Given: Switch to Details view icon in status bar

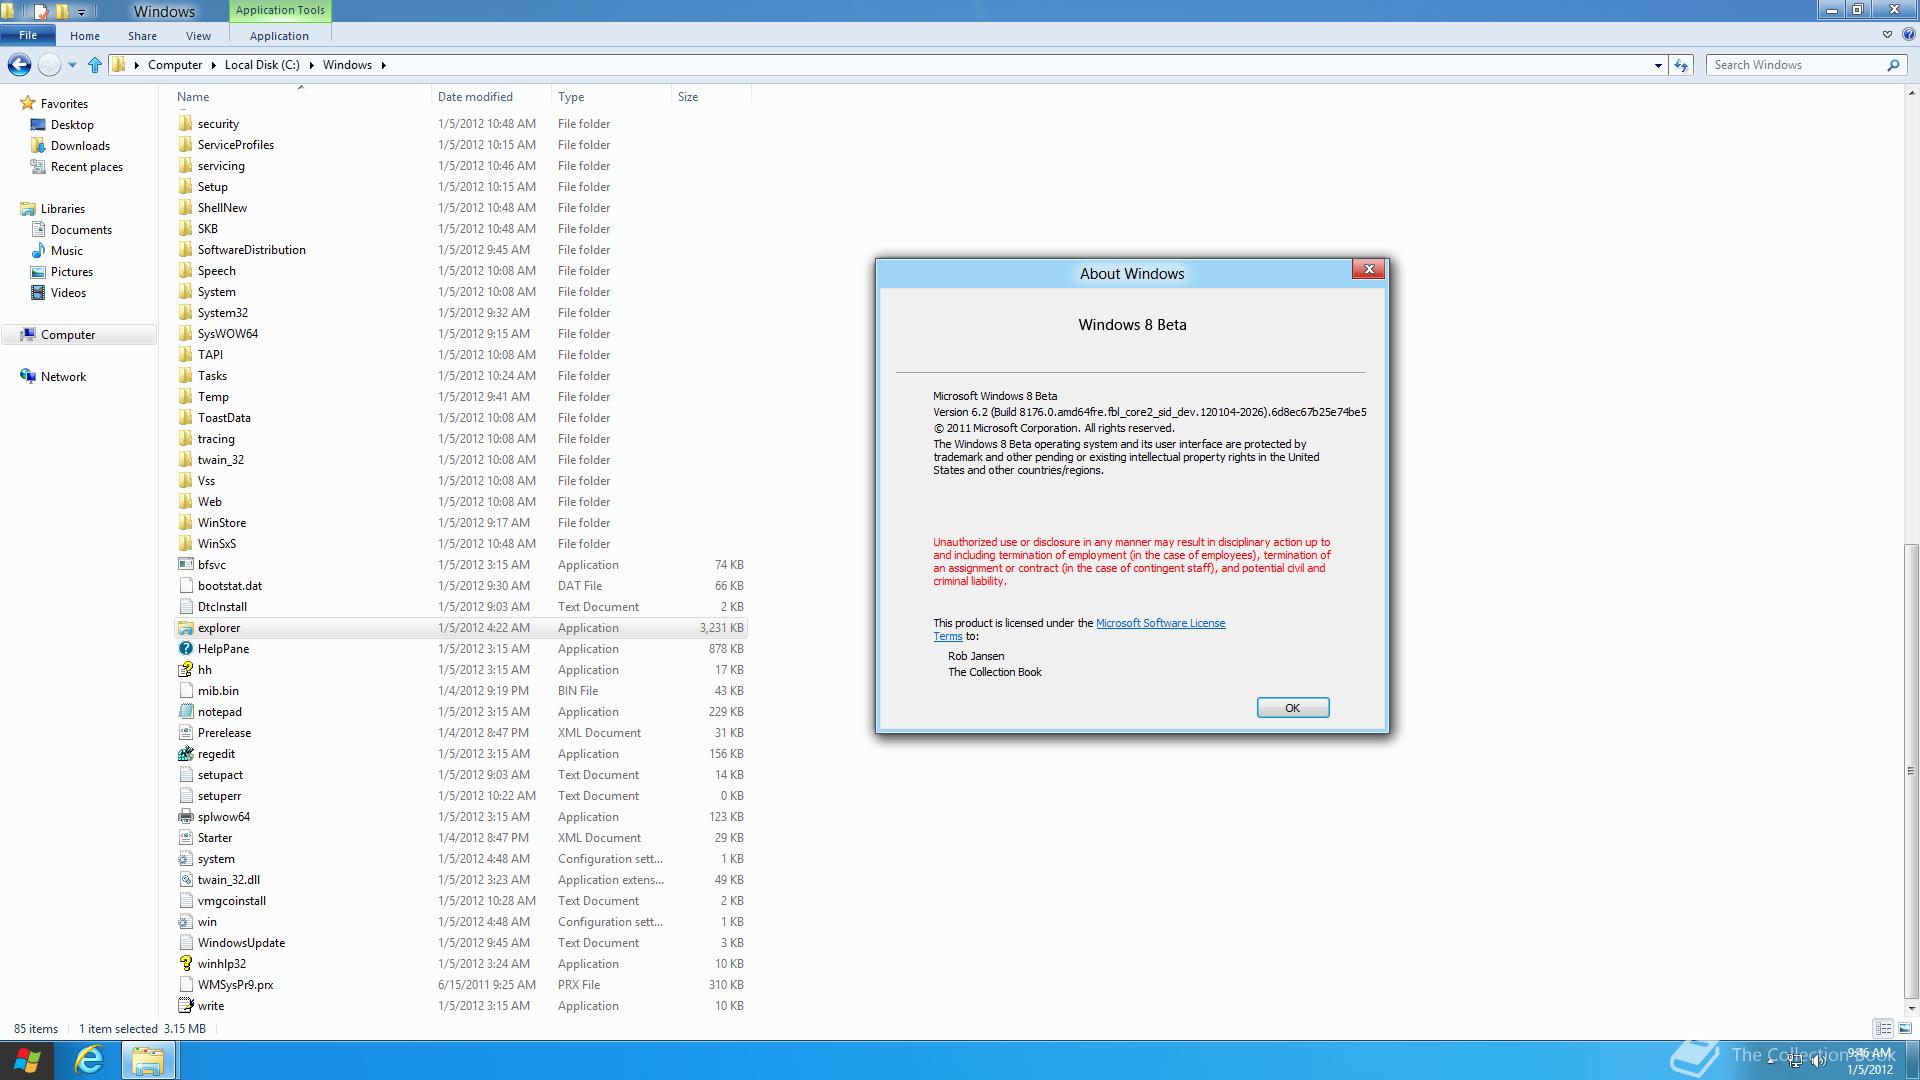Looking at the screenshot, I should tap(1883, 1028).
